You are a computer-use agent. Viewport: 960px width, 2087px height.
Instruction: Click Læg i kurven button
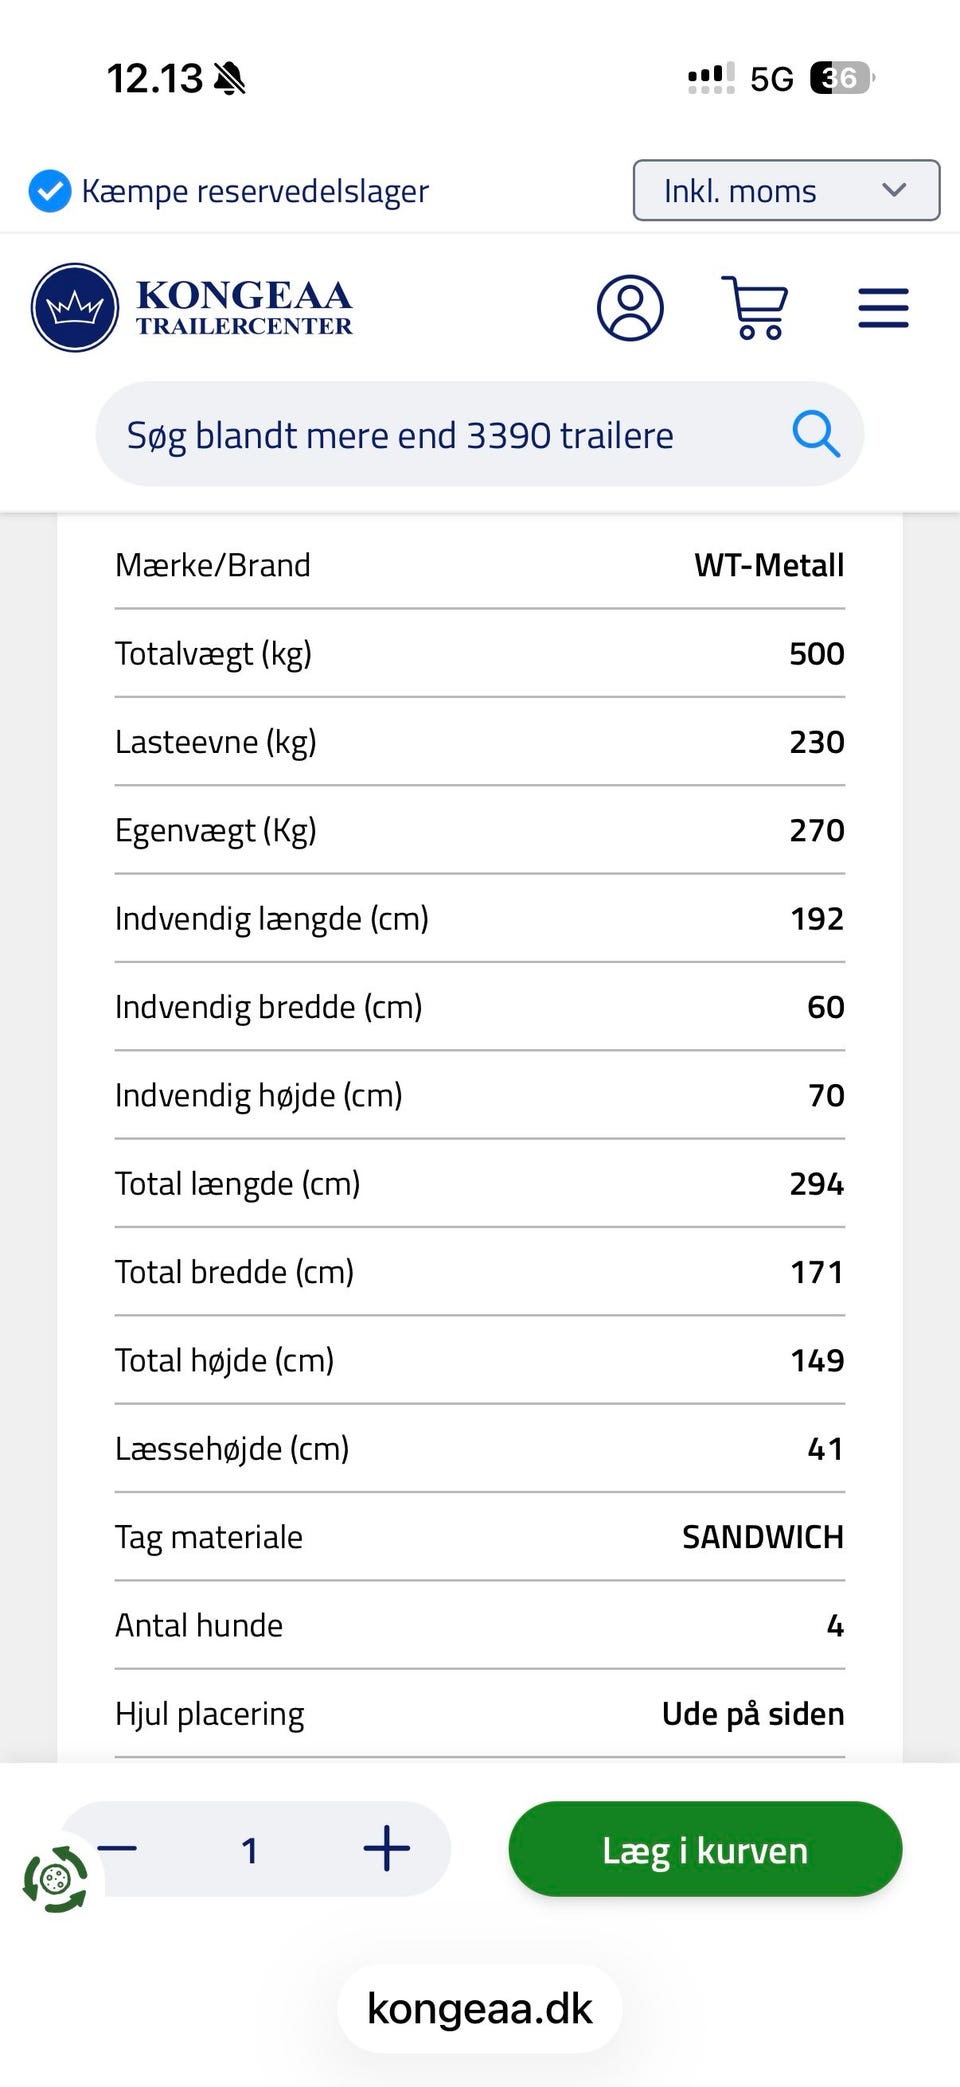point(705,1849)
